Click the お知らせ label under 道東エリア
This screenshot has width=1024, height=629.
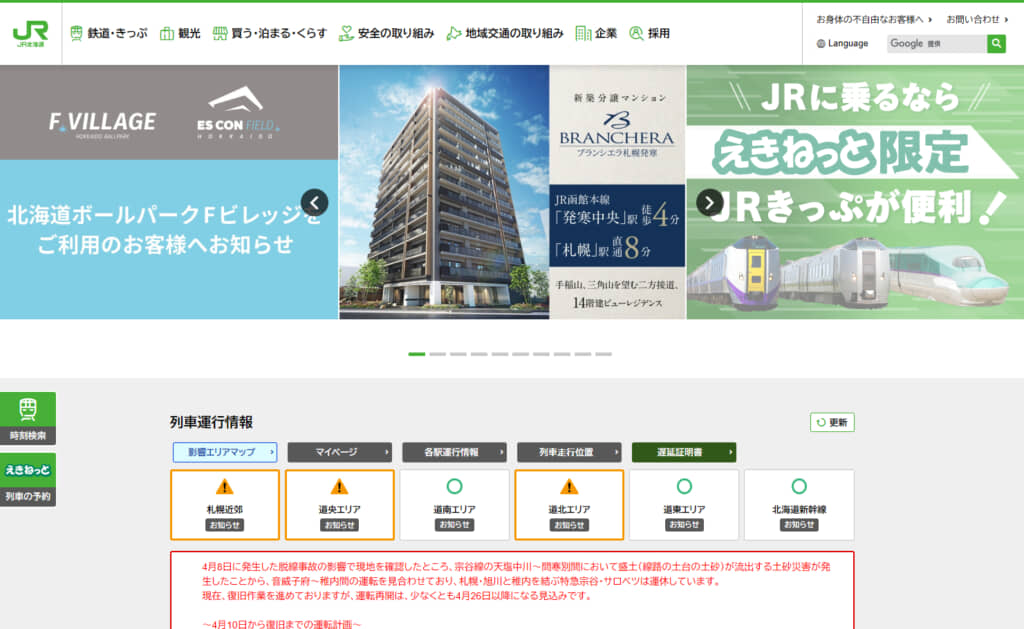(684, 525)
